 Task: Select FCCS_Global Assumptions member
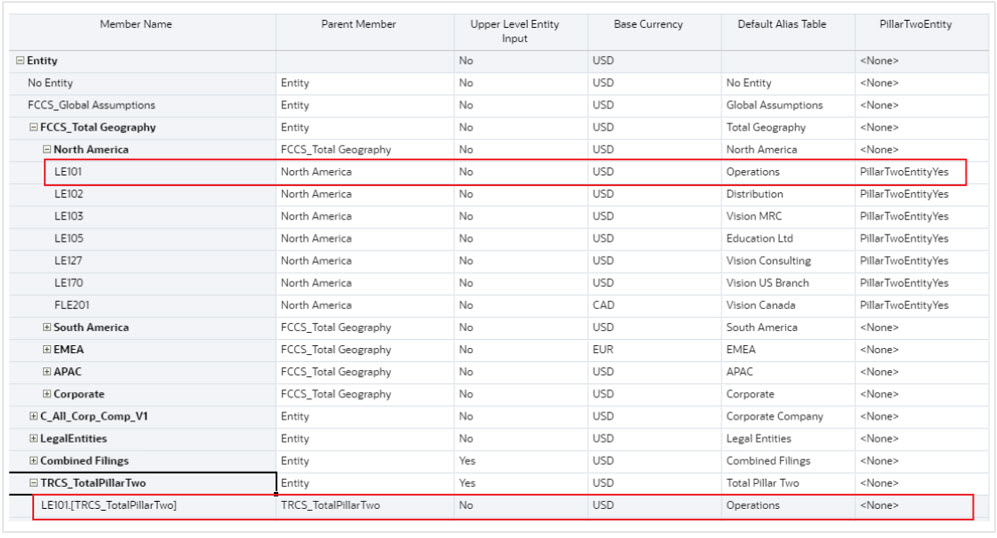pos(92,105)
